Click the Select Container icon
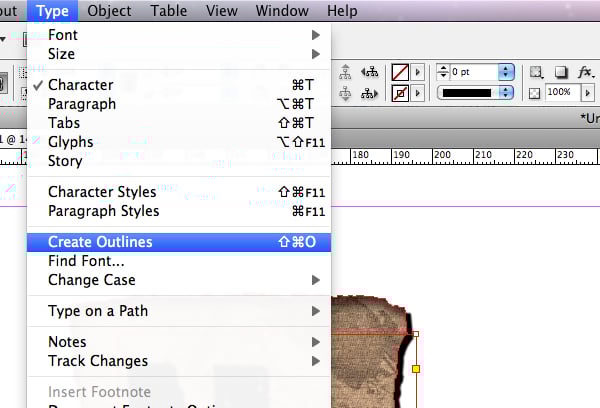 click(x=345, y=72)
